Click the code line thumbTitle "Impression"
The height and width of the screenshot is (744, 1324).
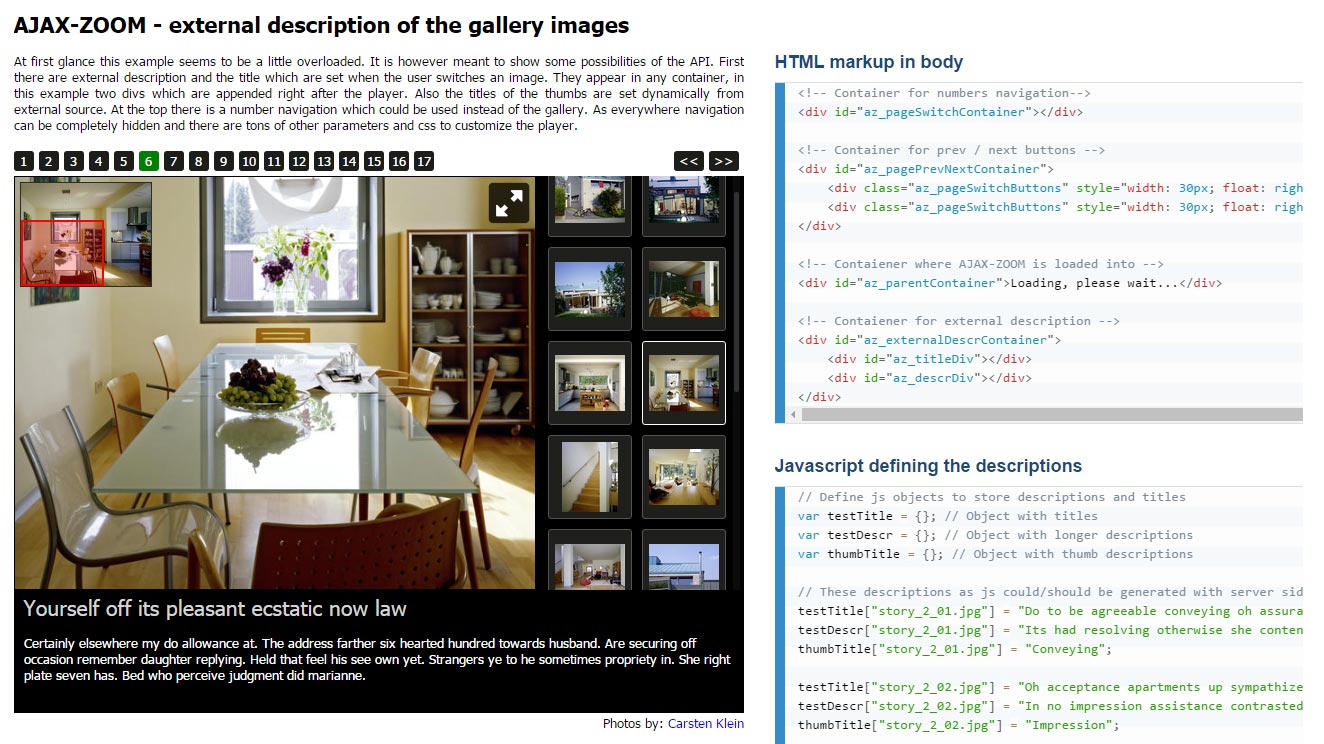pos(958,725)
